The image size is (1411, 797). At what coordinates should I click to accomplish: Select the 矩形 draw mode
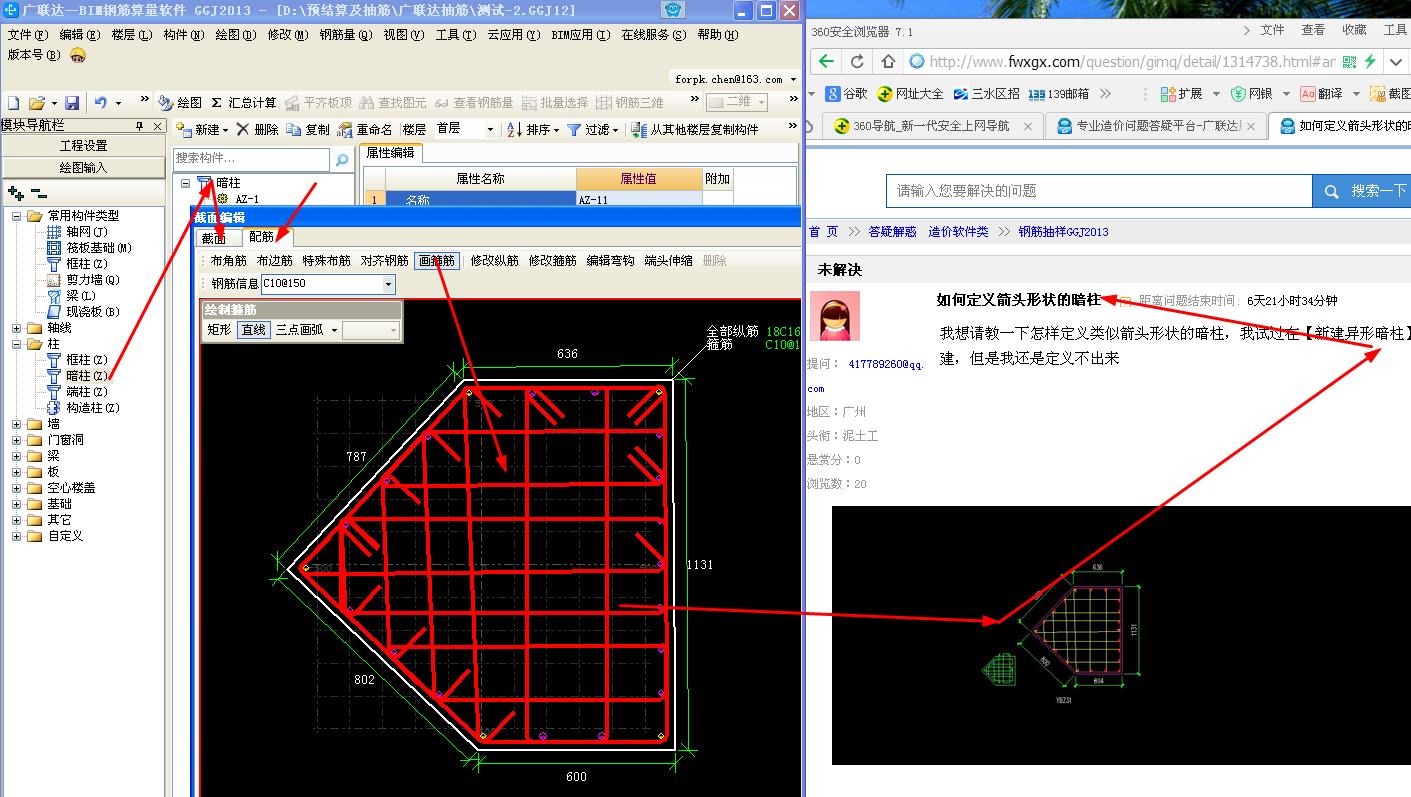click(219, 329)
